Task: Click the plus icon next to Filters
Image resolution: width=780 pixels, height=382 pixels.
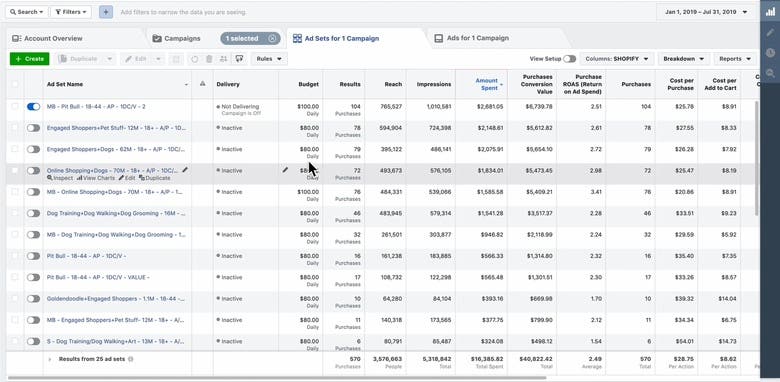Action: tap(105, 12)
